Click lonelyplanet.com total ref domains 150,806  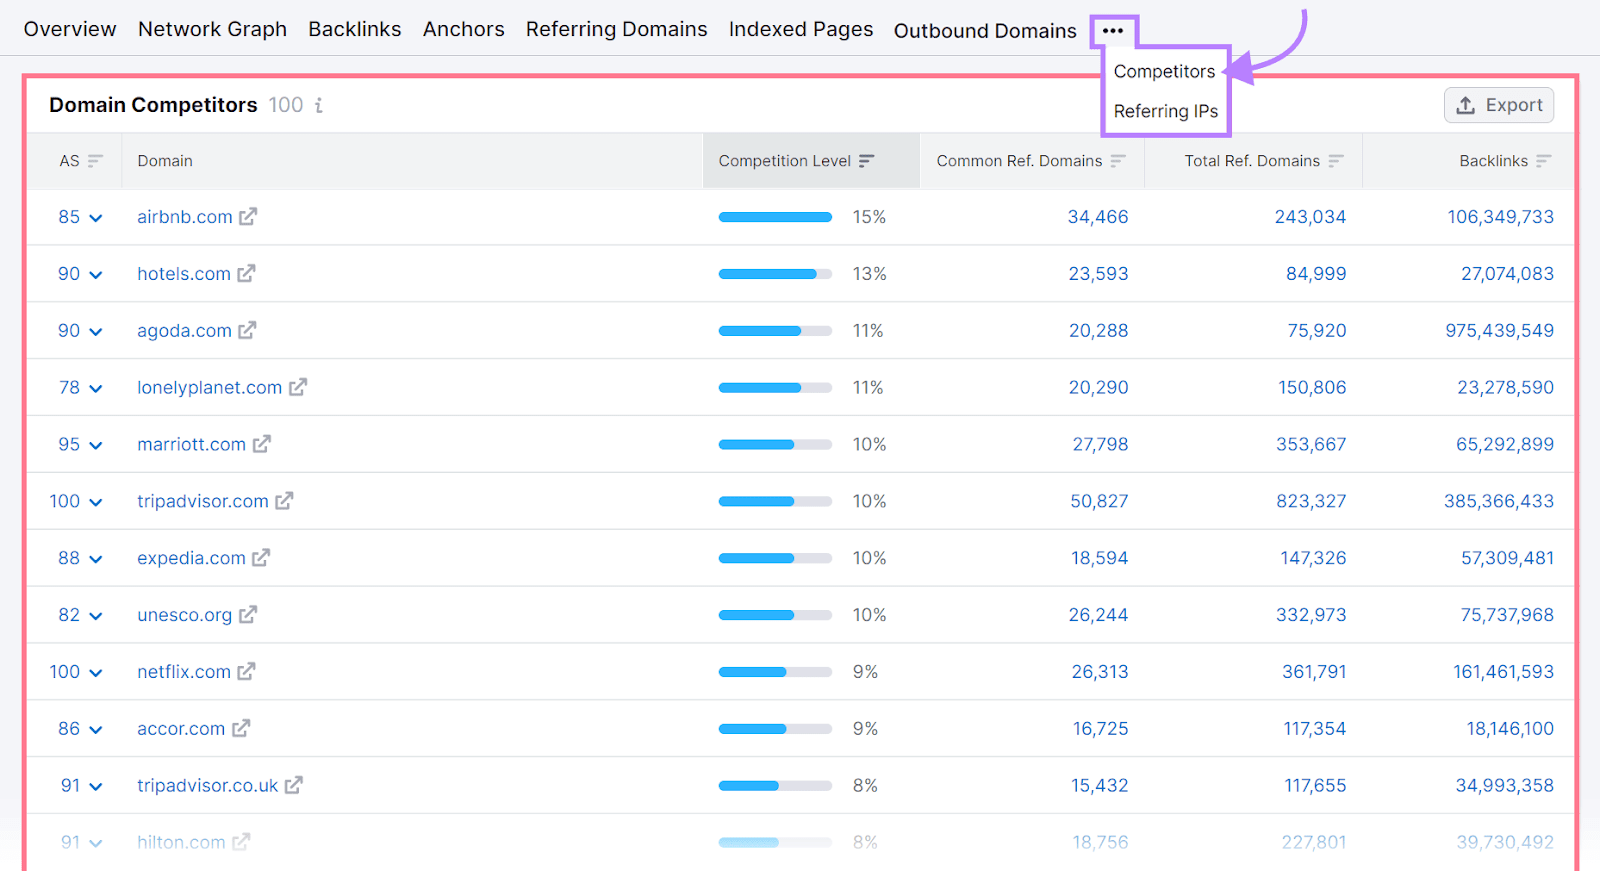[x=1312, y=387]
